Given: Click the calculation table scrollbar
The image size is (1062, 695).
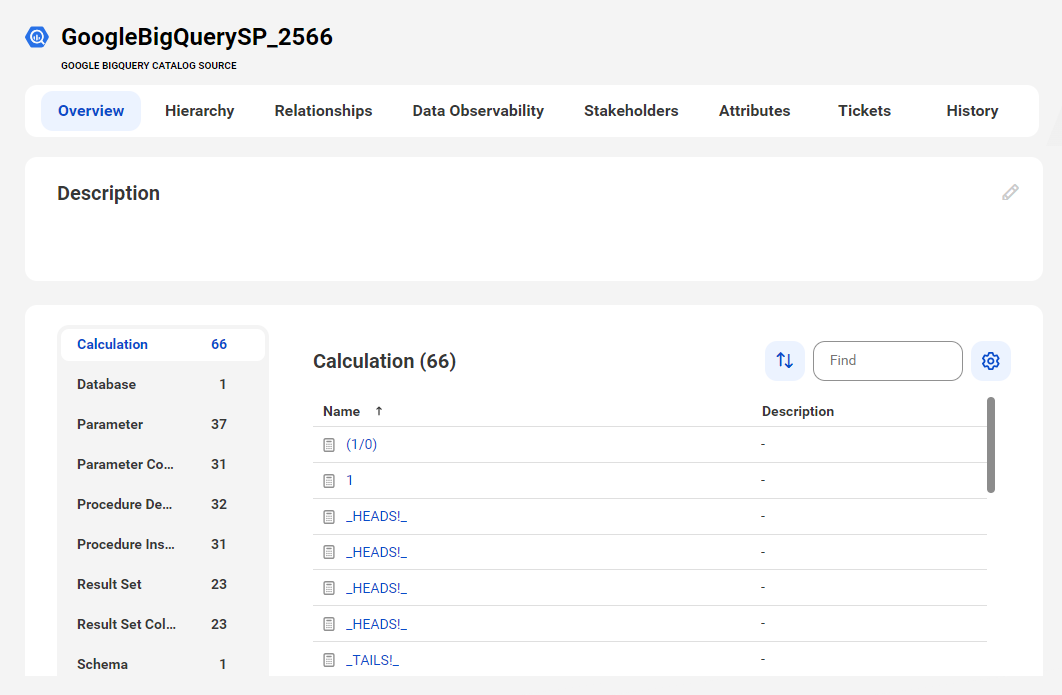Looking at the screenshot, I should [991, 445].
